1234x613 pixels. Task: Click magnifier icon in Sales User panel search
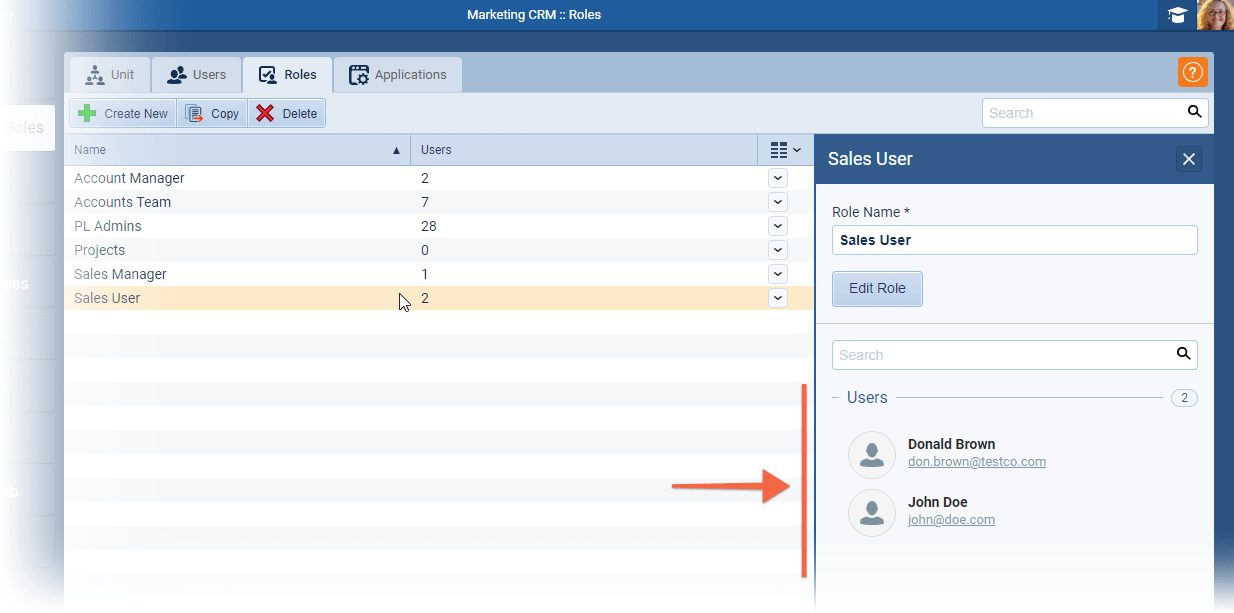(1183, 354)
